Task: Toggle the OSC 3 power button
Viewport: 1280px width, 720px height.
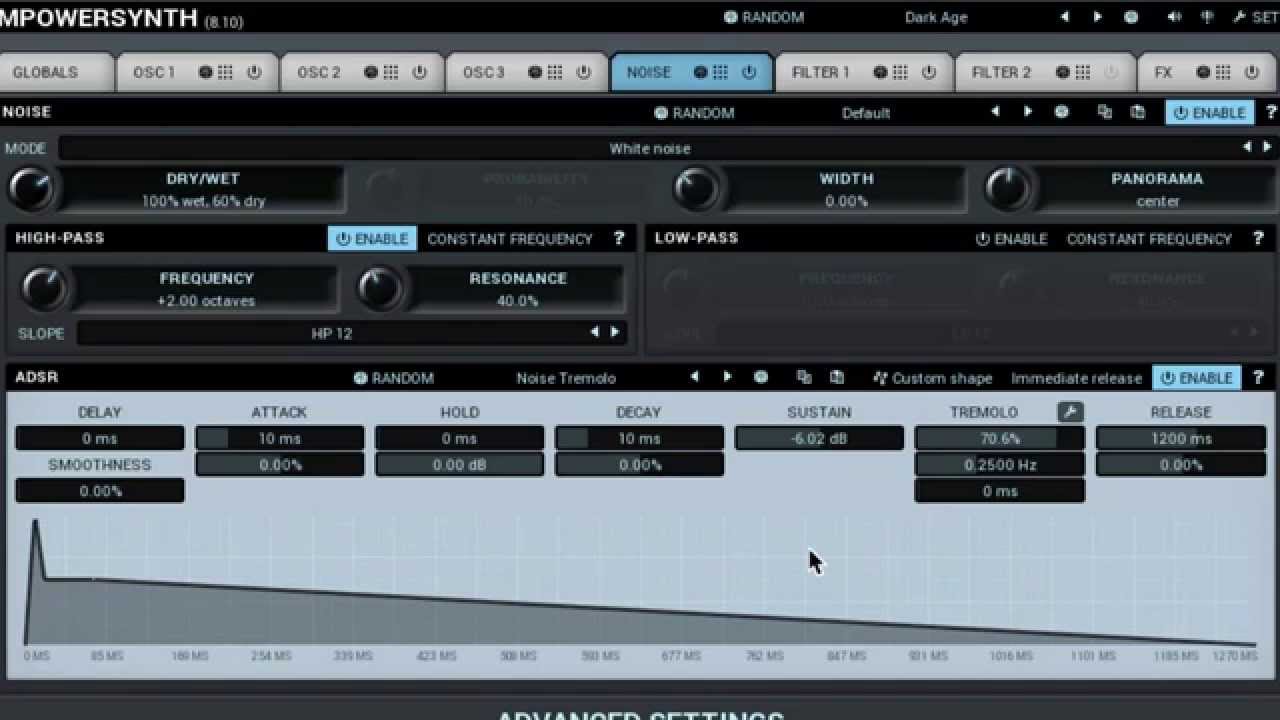Action: 584,72
